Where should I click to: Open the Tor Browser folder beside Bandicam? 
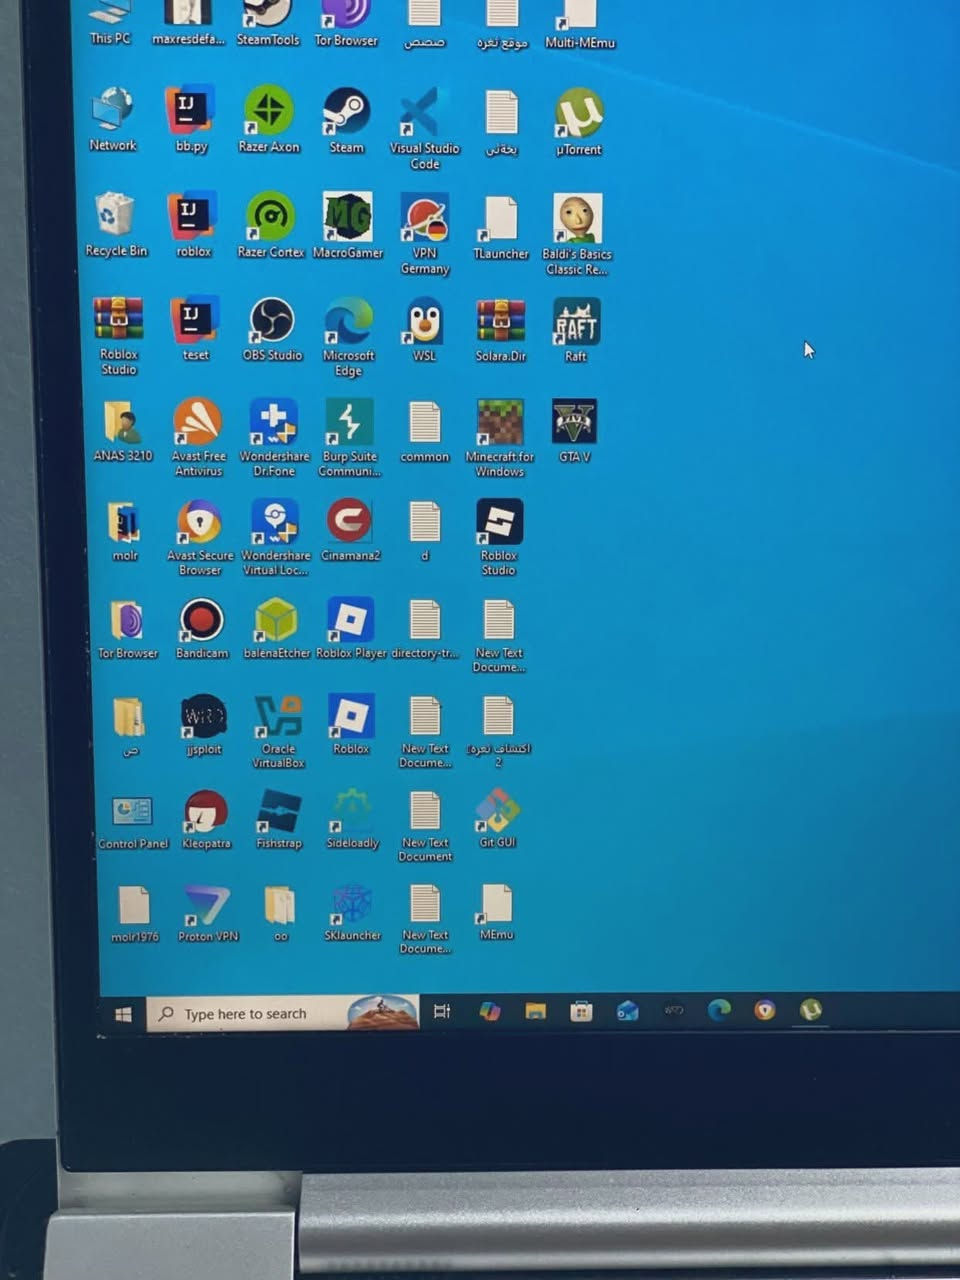(x=126, y=621)
